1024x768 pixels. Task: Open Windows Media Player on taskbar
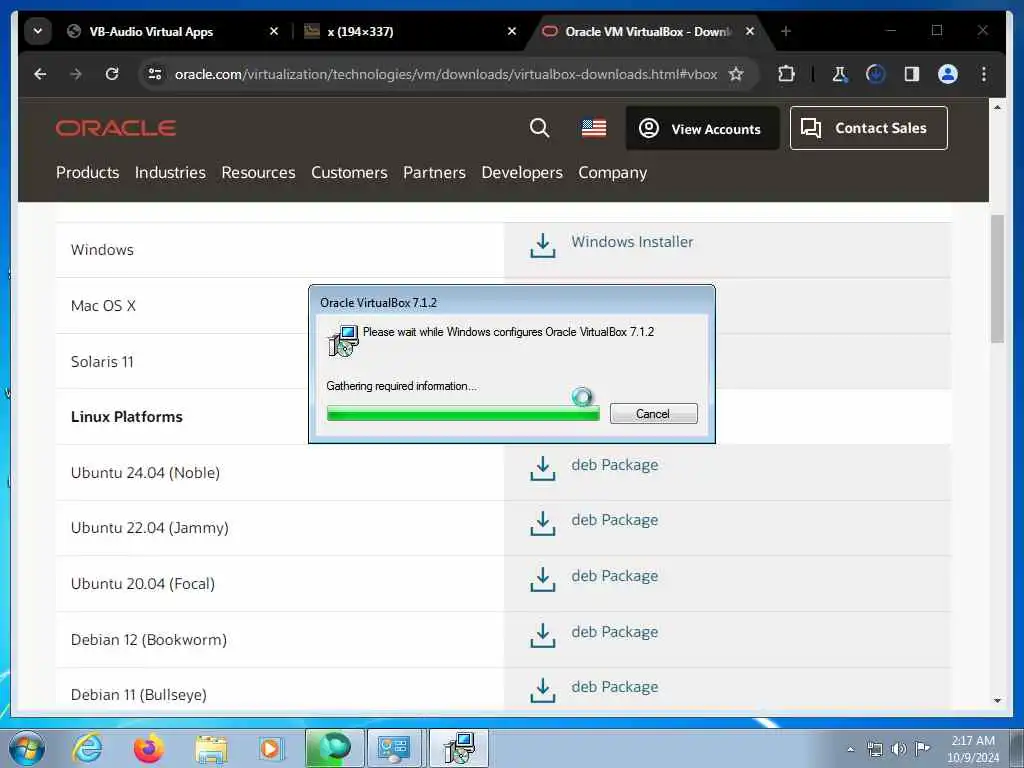pos(270,748)
